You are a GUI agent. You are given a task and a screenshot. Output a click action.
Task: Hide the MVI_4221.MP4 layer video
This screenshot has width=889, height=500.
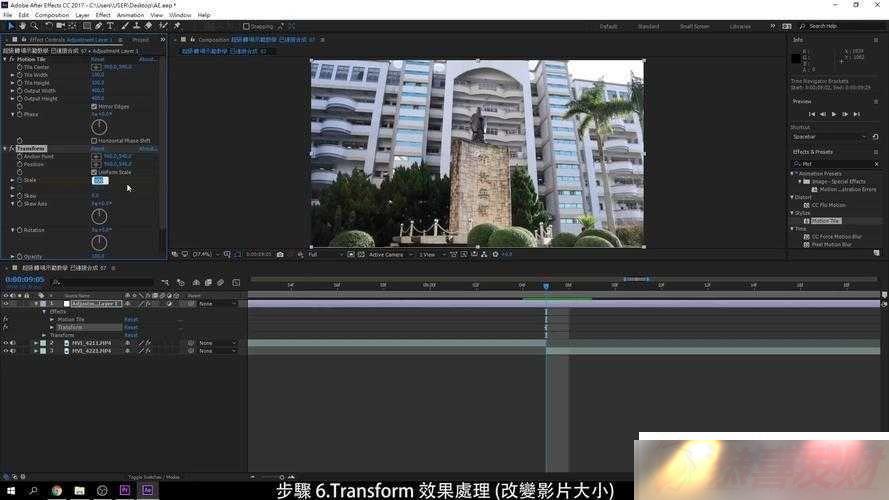(6, 351)
